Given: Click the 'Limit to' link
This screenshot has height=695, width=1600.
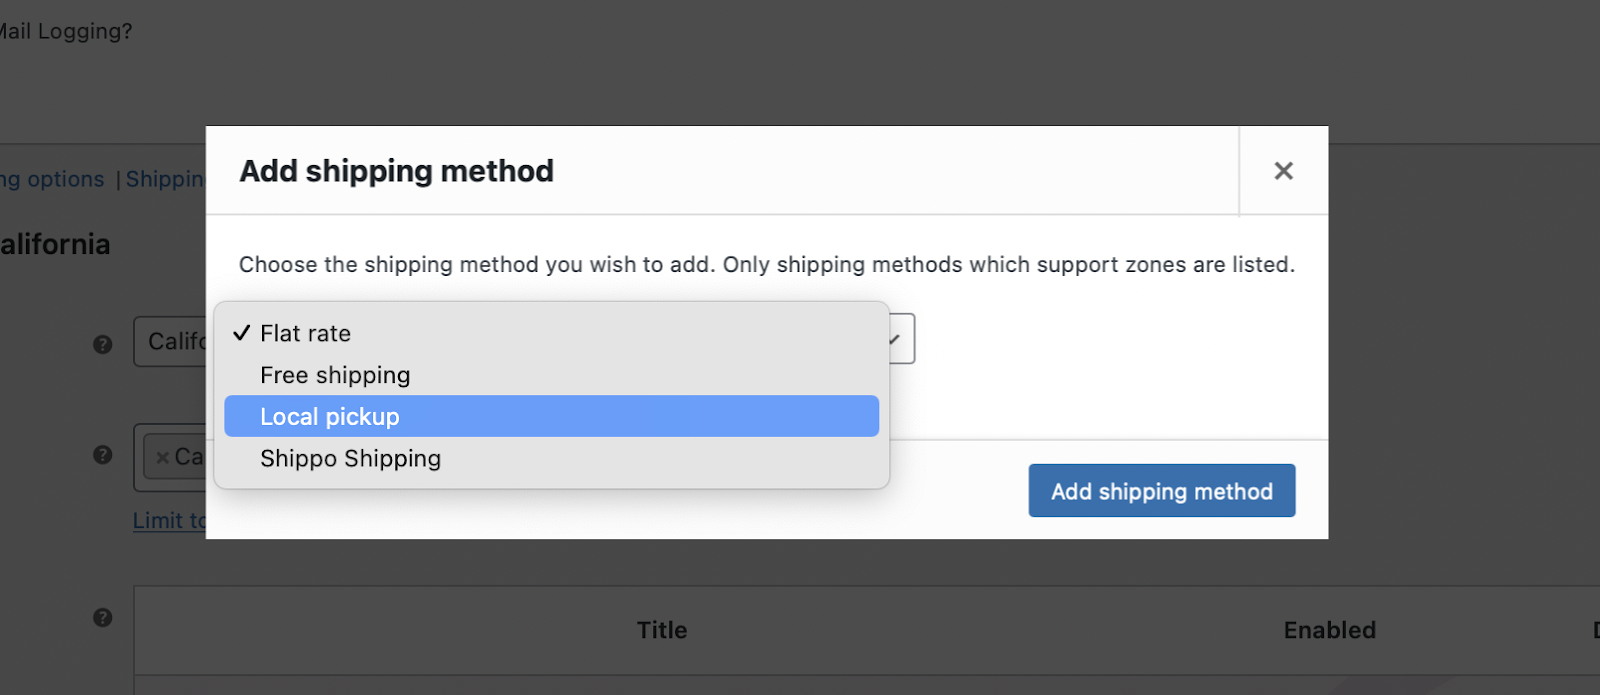Looking at the screenshot, I should coord(169,521).
